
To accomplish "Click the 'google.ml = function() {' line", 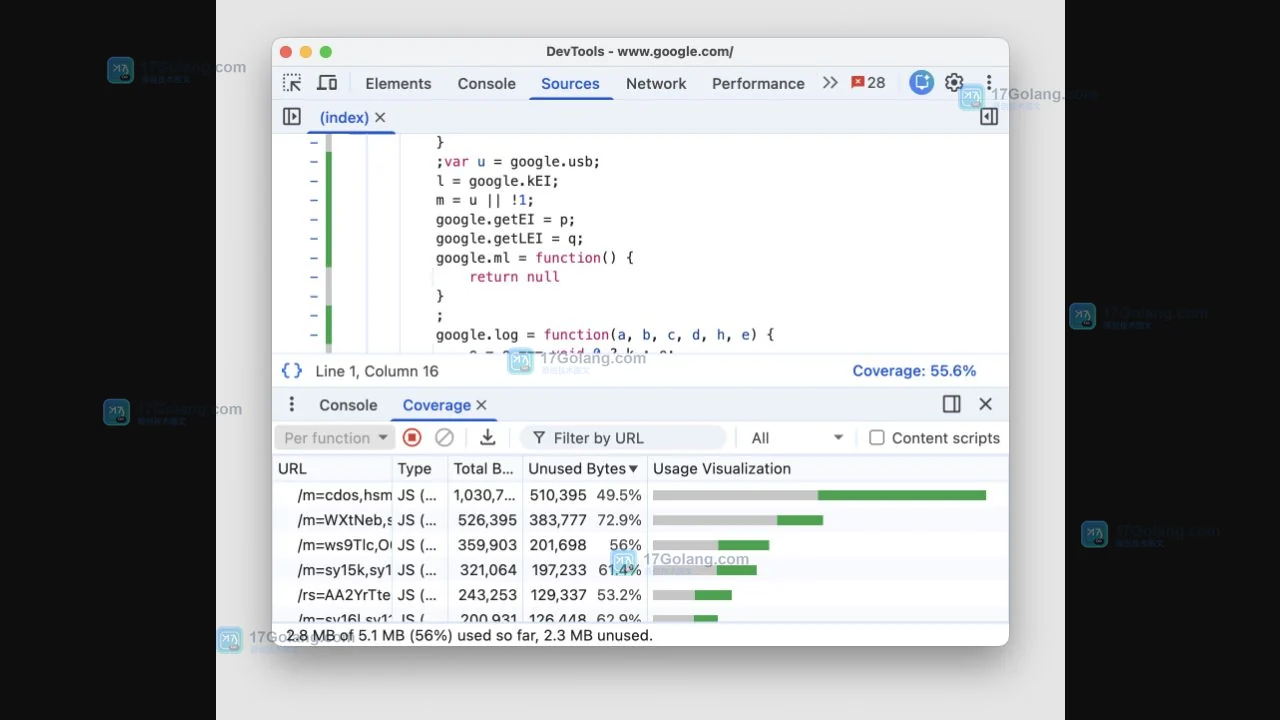I will click(535, 258).
